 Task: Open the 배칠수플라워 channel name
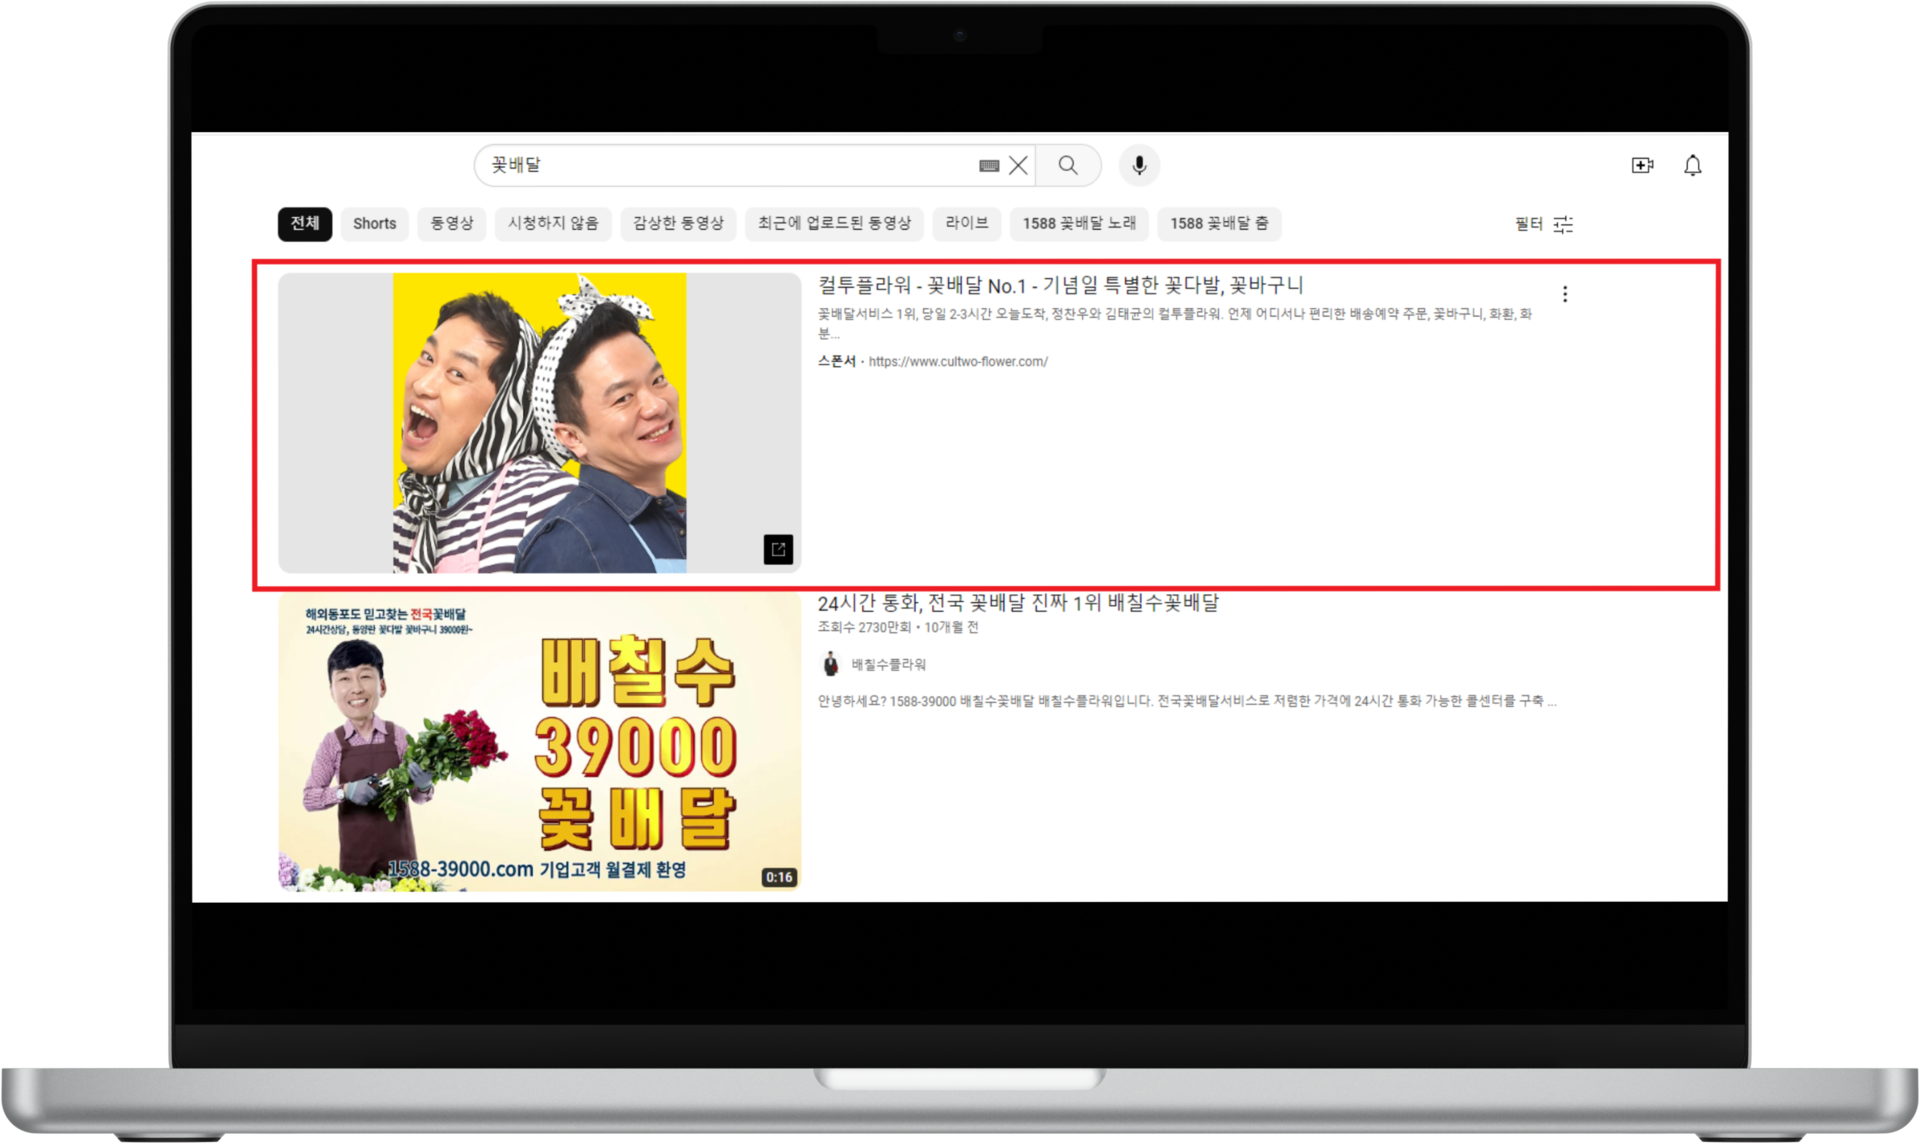889,665
